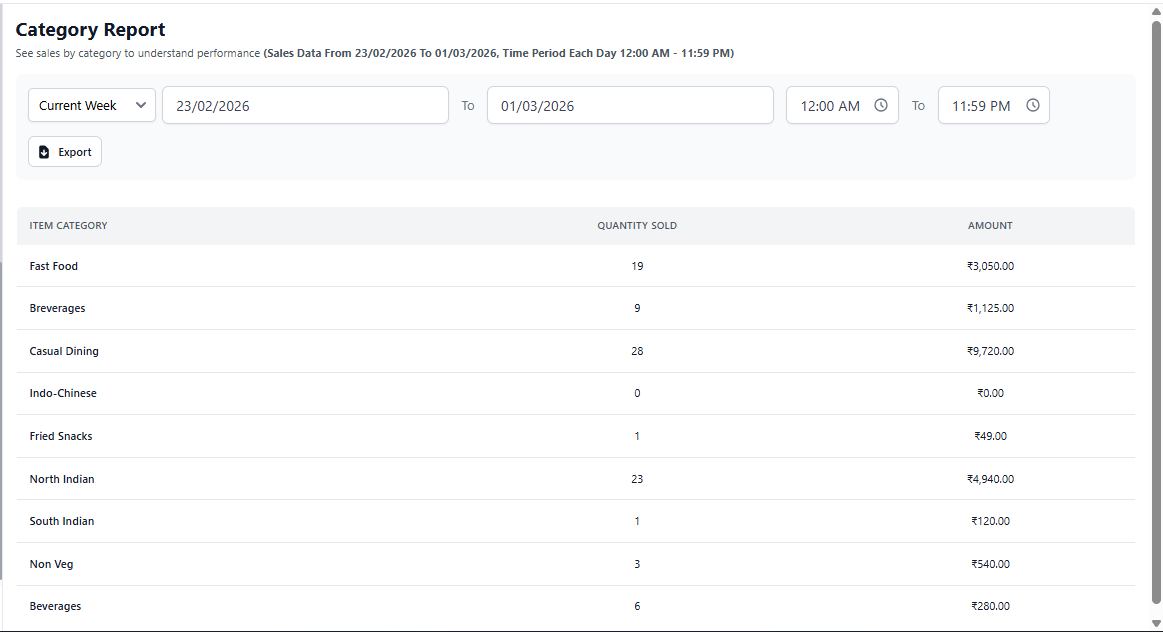This screenshot has width=1163, height=632.
Task: Select a different time period option
Action: (x=91, y=105)
